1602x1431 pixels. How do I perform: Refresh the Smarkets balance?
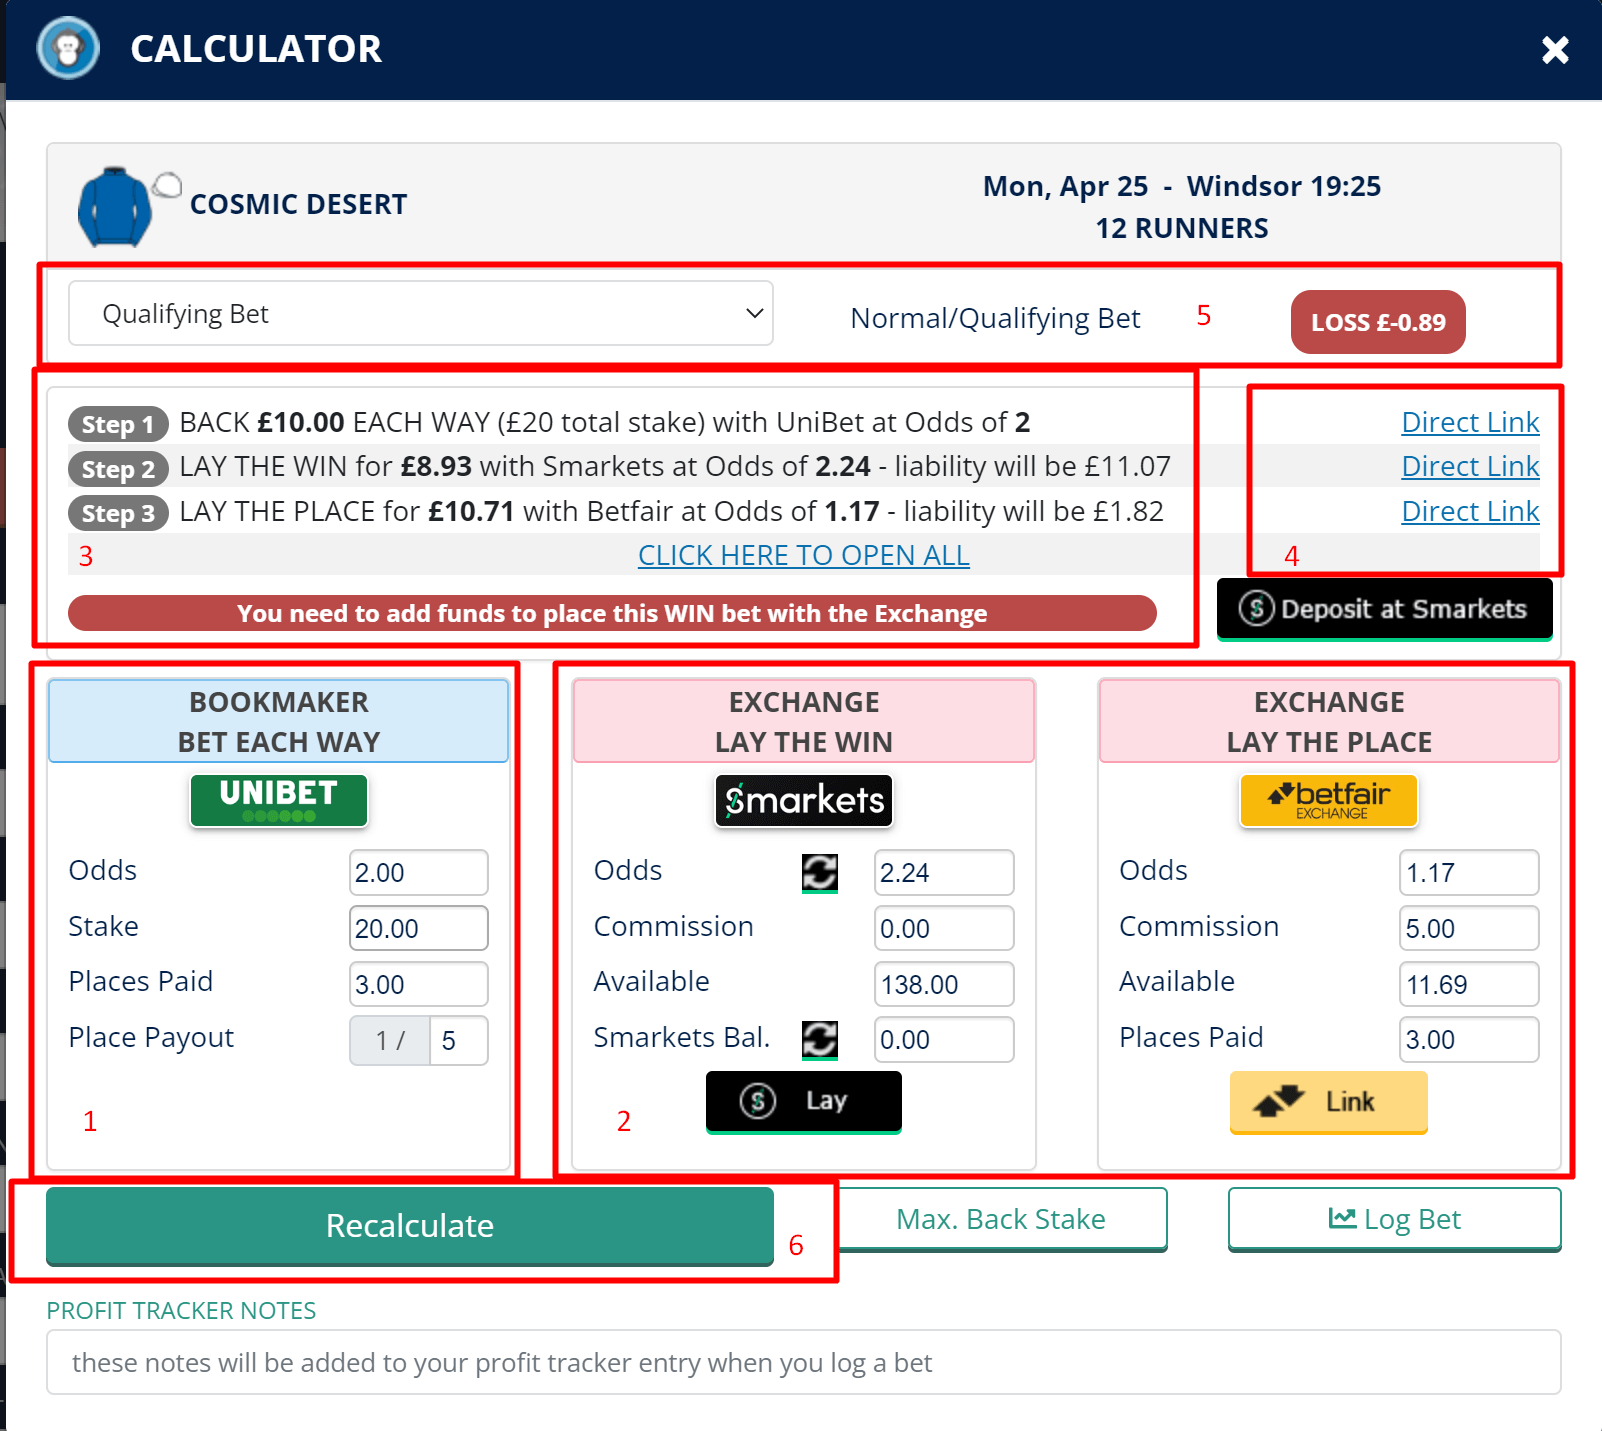tap(820, 1039)
